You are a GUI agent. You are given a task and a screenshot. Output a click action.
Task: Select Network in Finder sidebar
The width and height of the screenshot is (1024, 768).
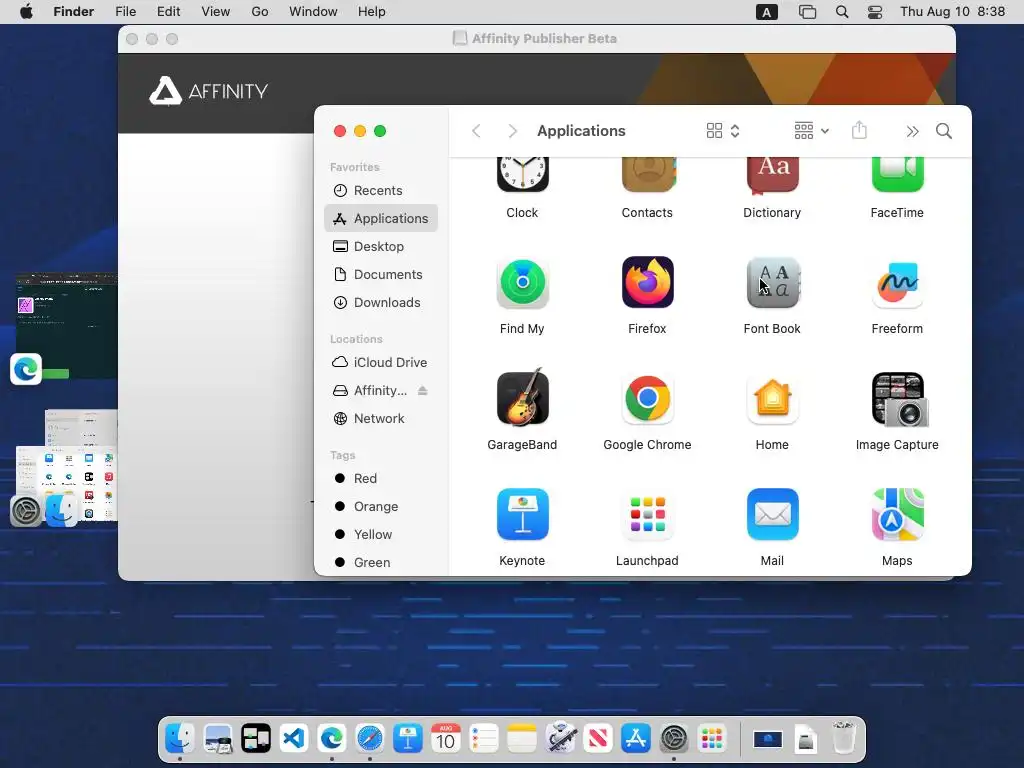381,419
